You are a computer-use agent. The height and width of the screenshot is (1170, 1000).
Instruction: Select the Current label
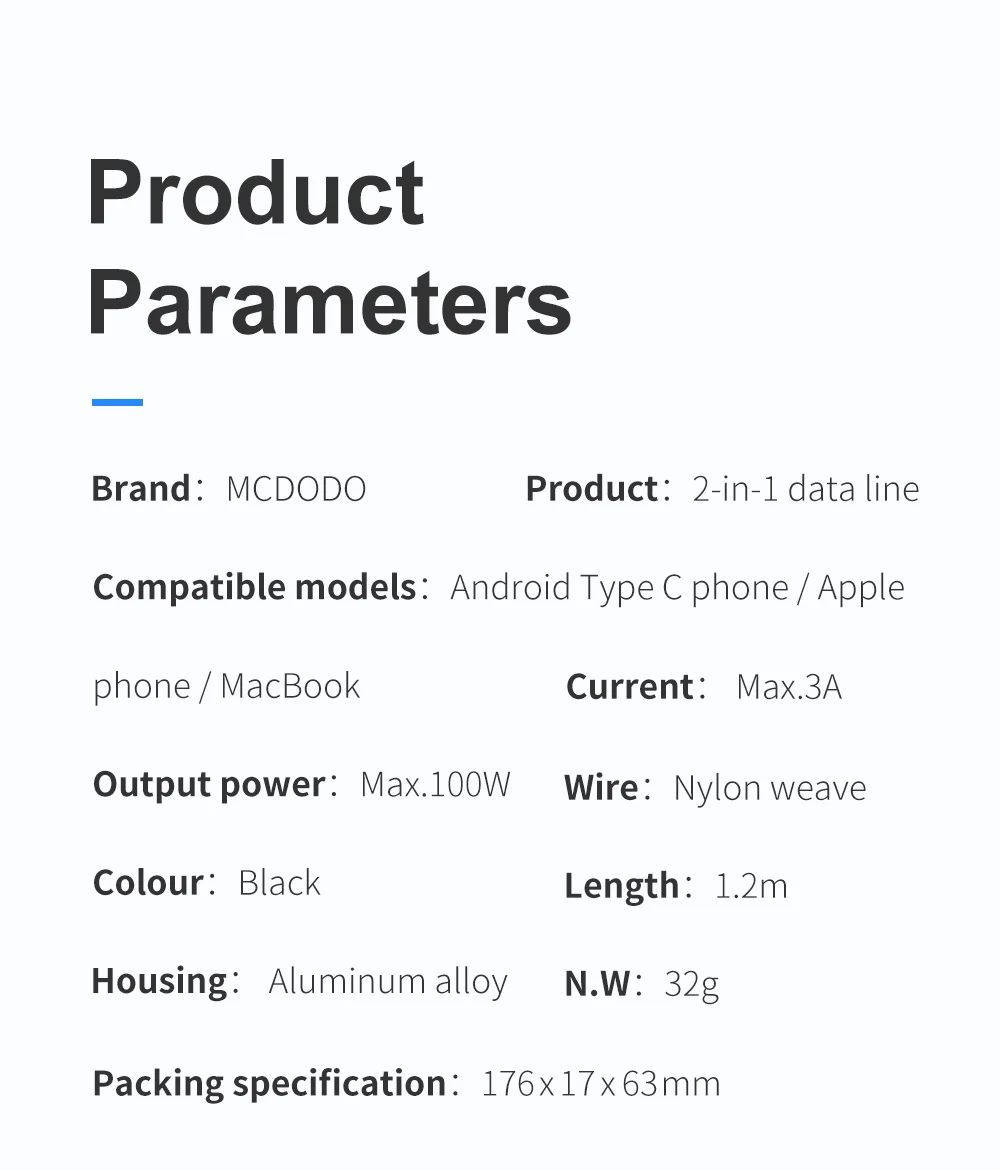629,686
